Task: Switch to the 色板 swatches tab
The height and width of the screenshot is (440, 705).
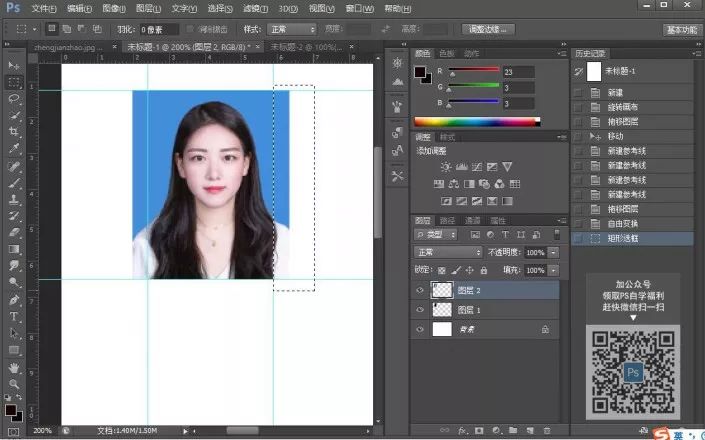Action: point(446,53)
